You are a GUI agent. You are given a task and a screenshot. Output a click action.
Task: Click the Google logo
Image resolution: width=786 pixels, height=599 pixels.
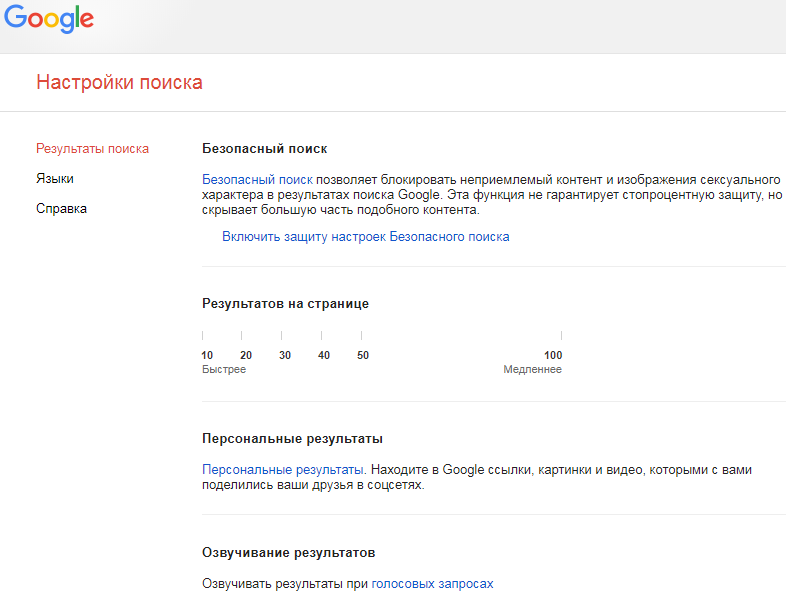49,19
